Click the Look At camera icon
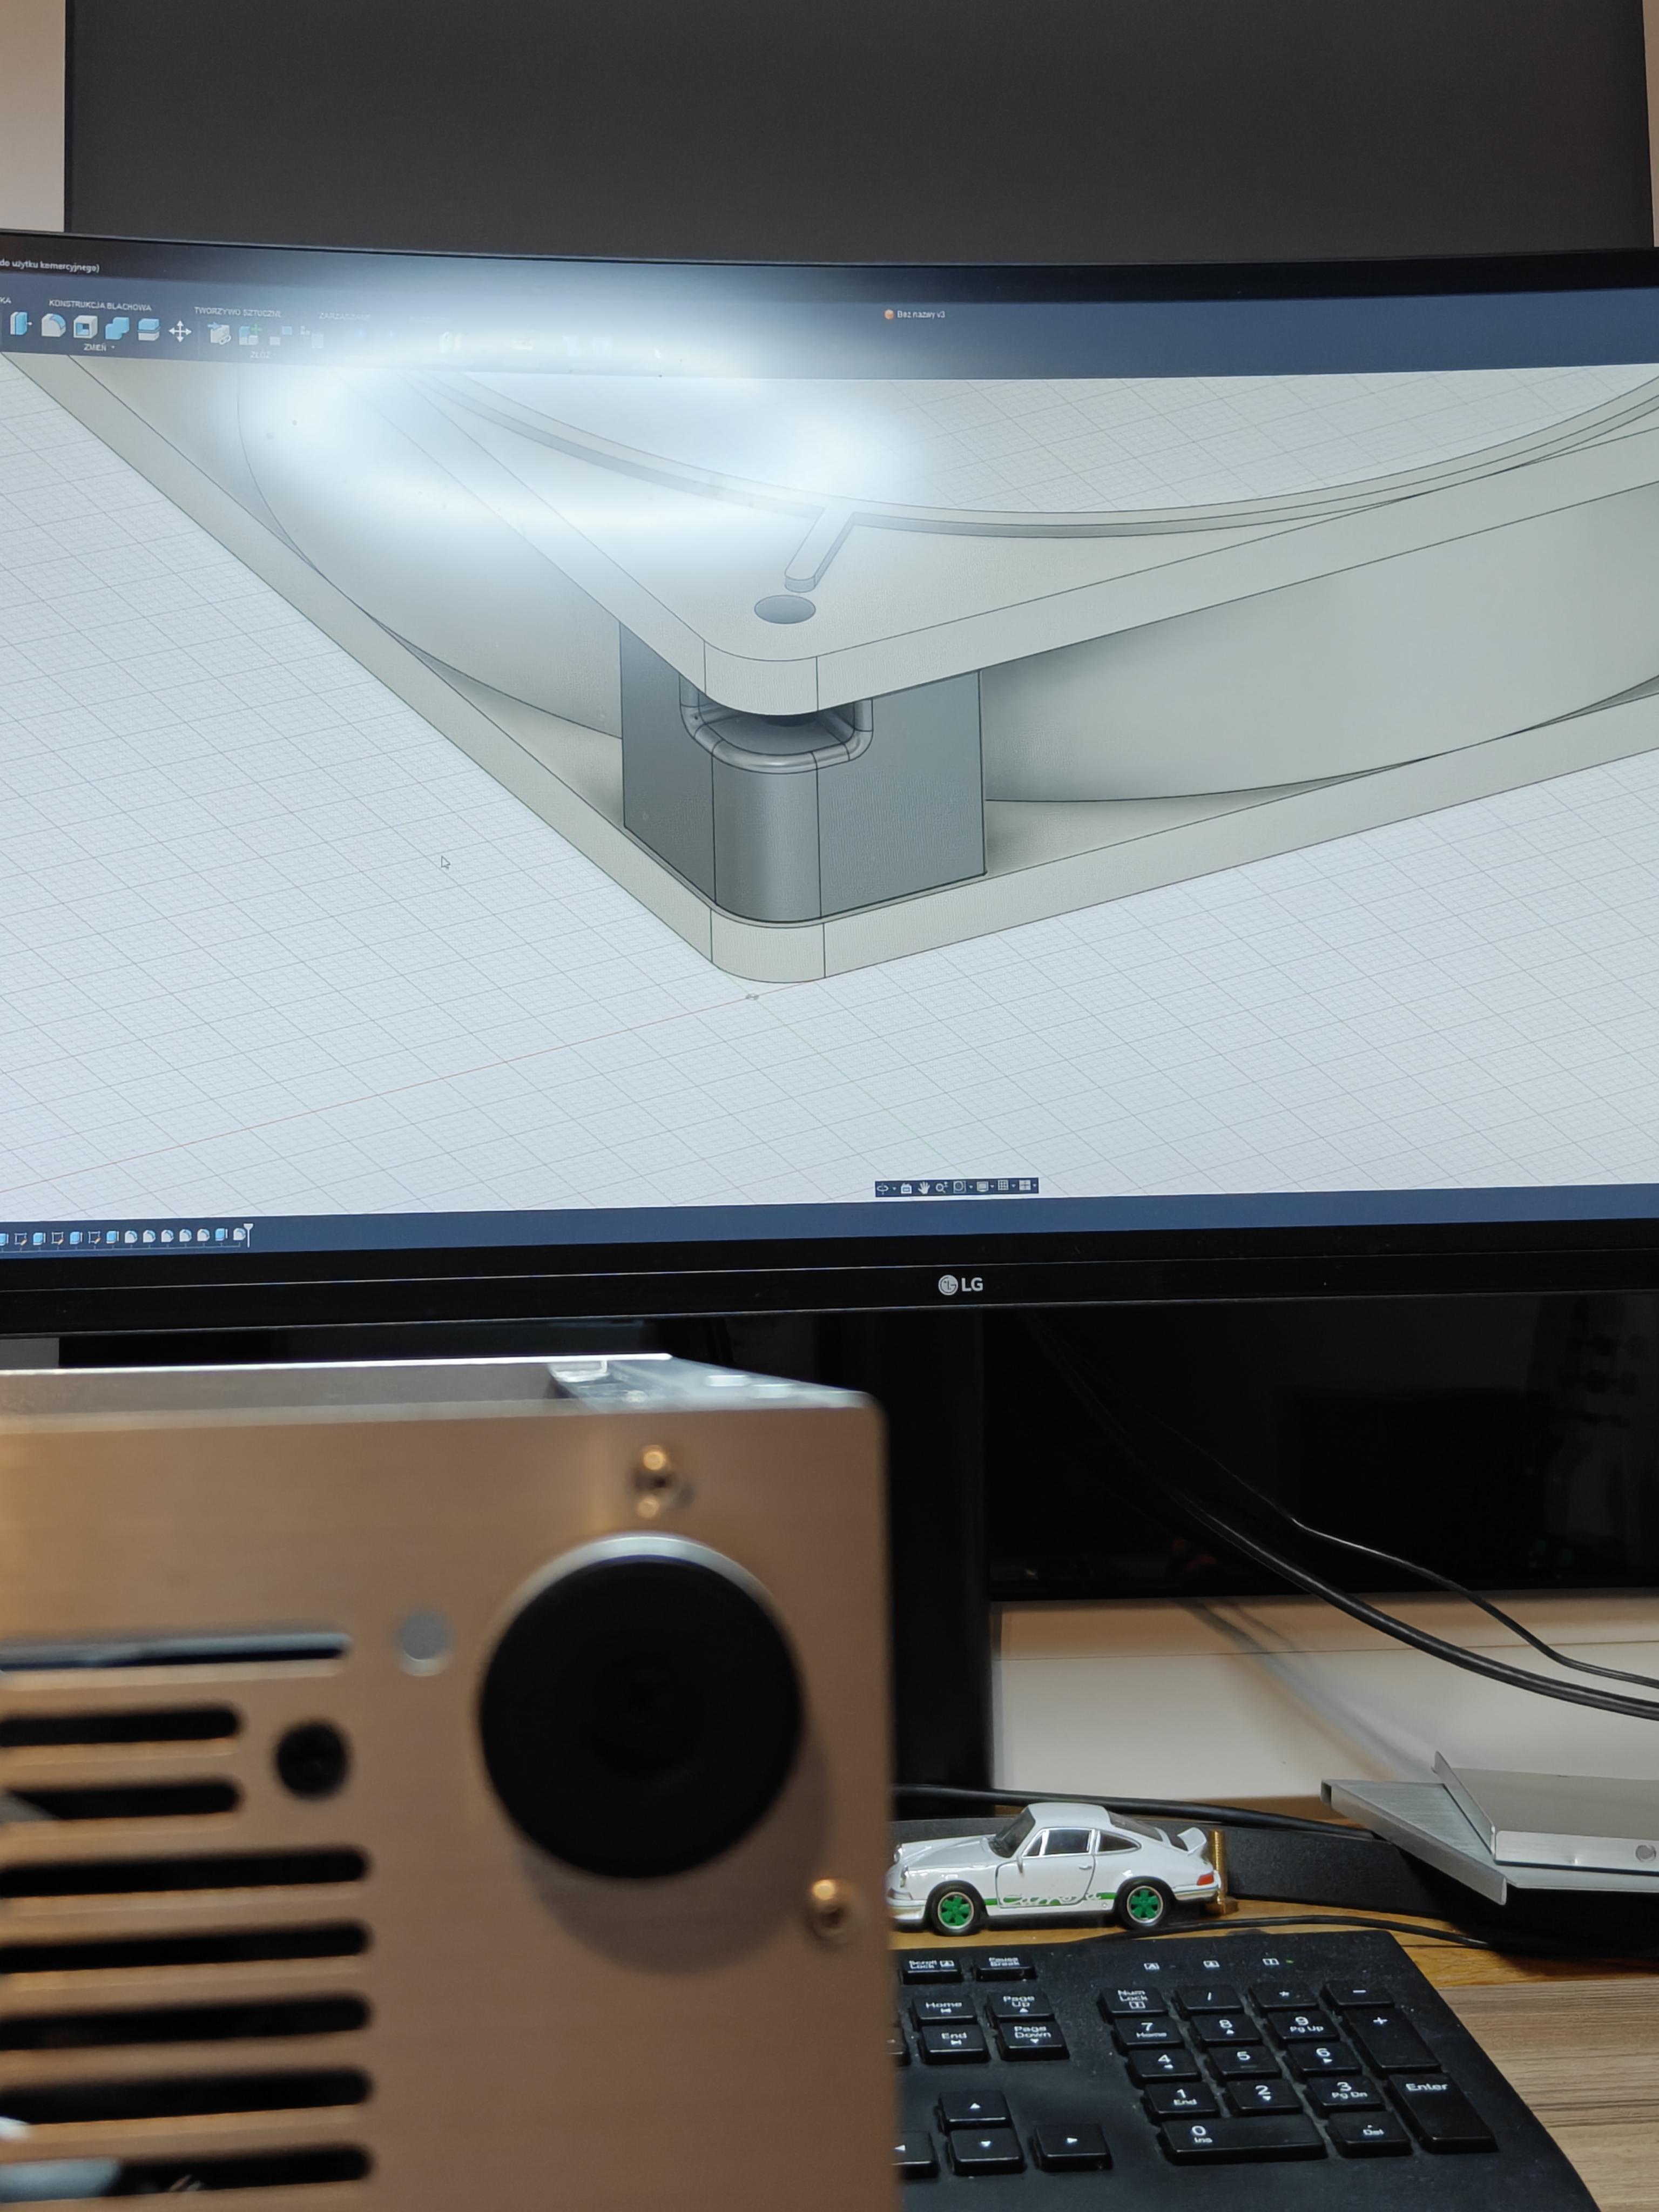Viewport: 1659px width, 2212px height. click(x=906, y=1188)
